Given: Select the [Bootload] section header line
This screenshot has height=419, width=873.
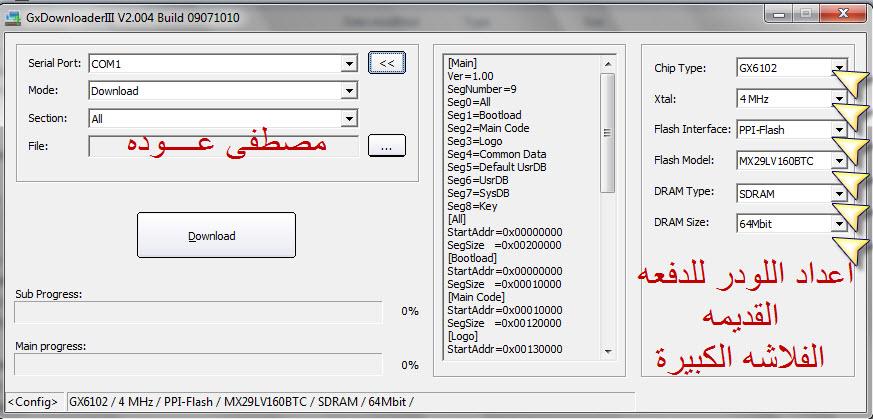Looking at the screenshot, I should tap(472, 258).
